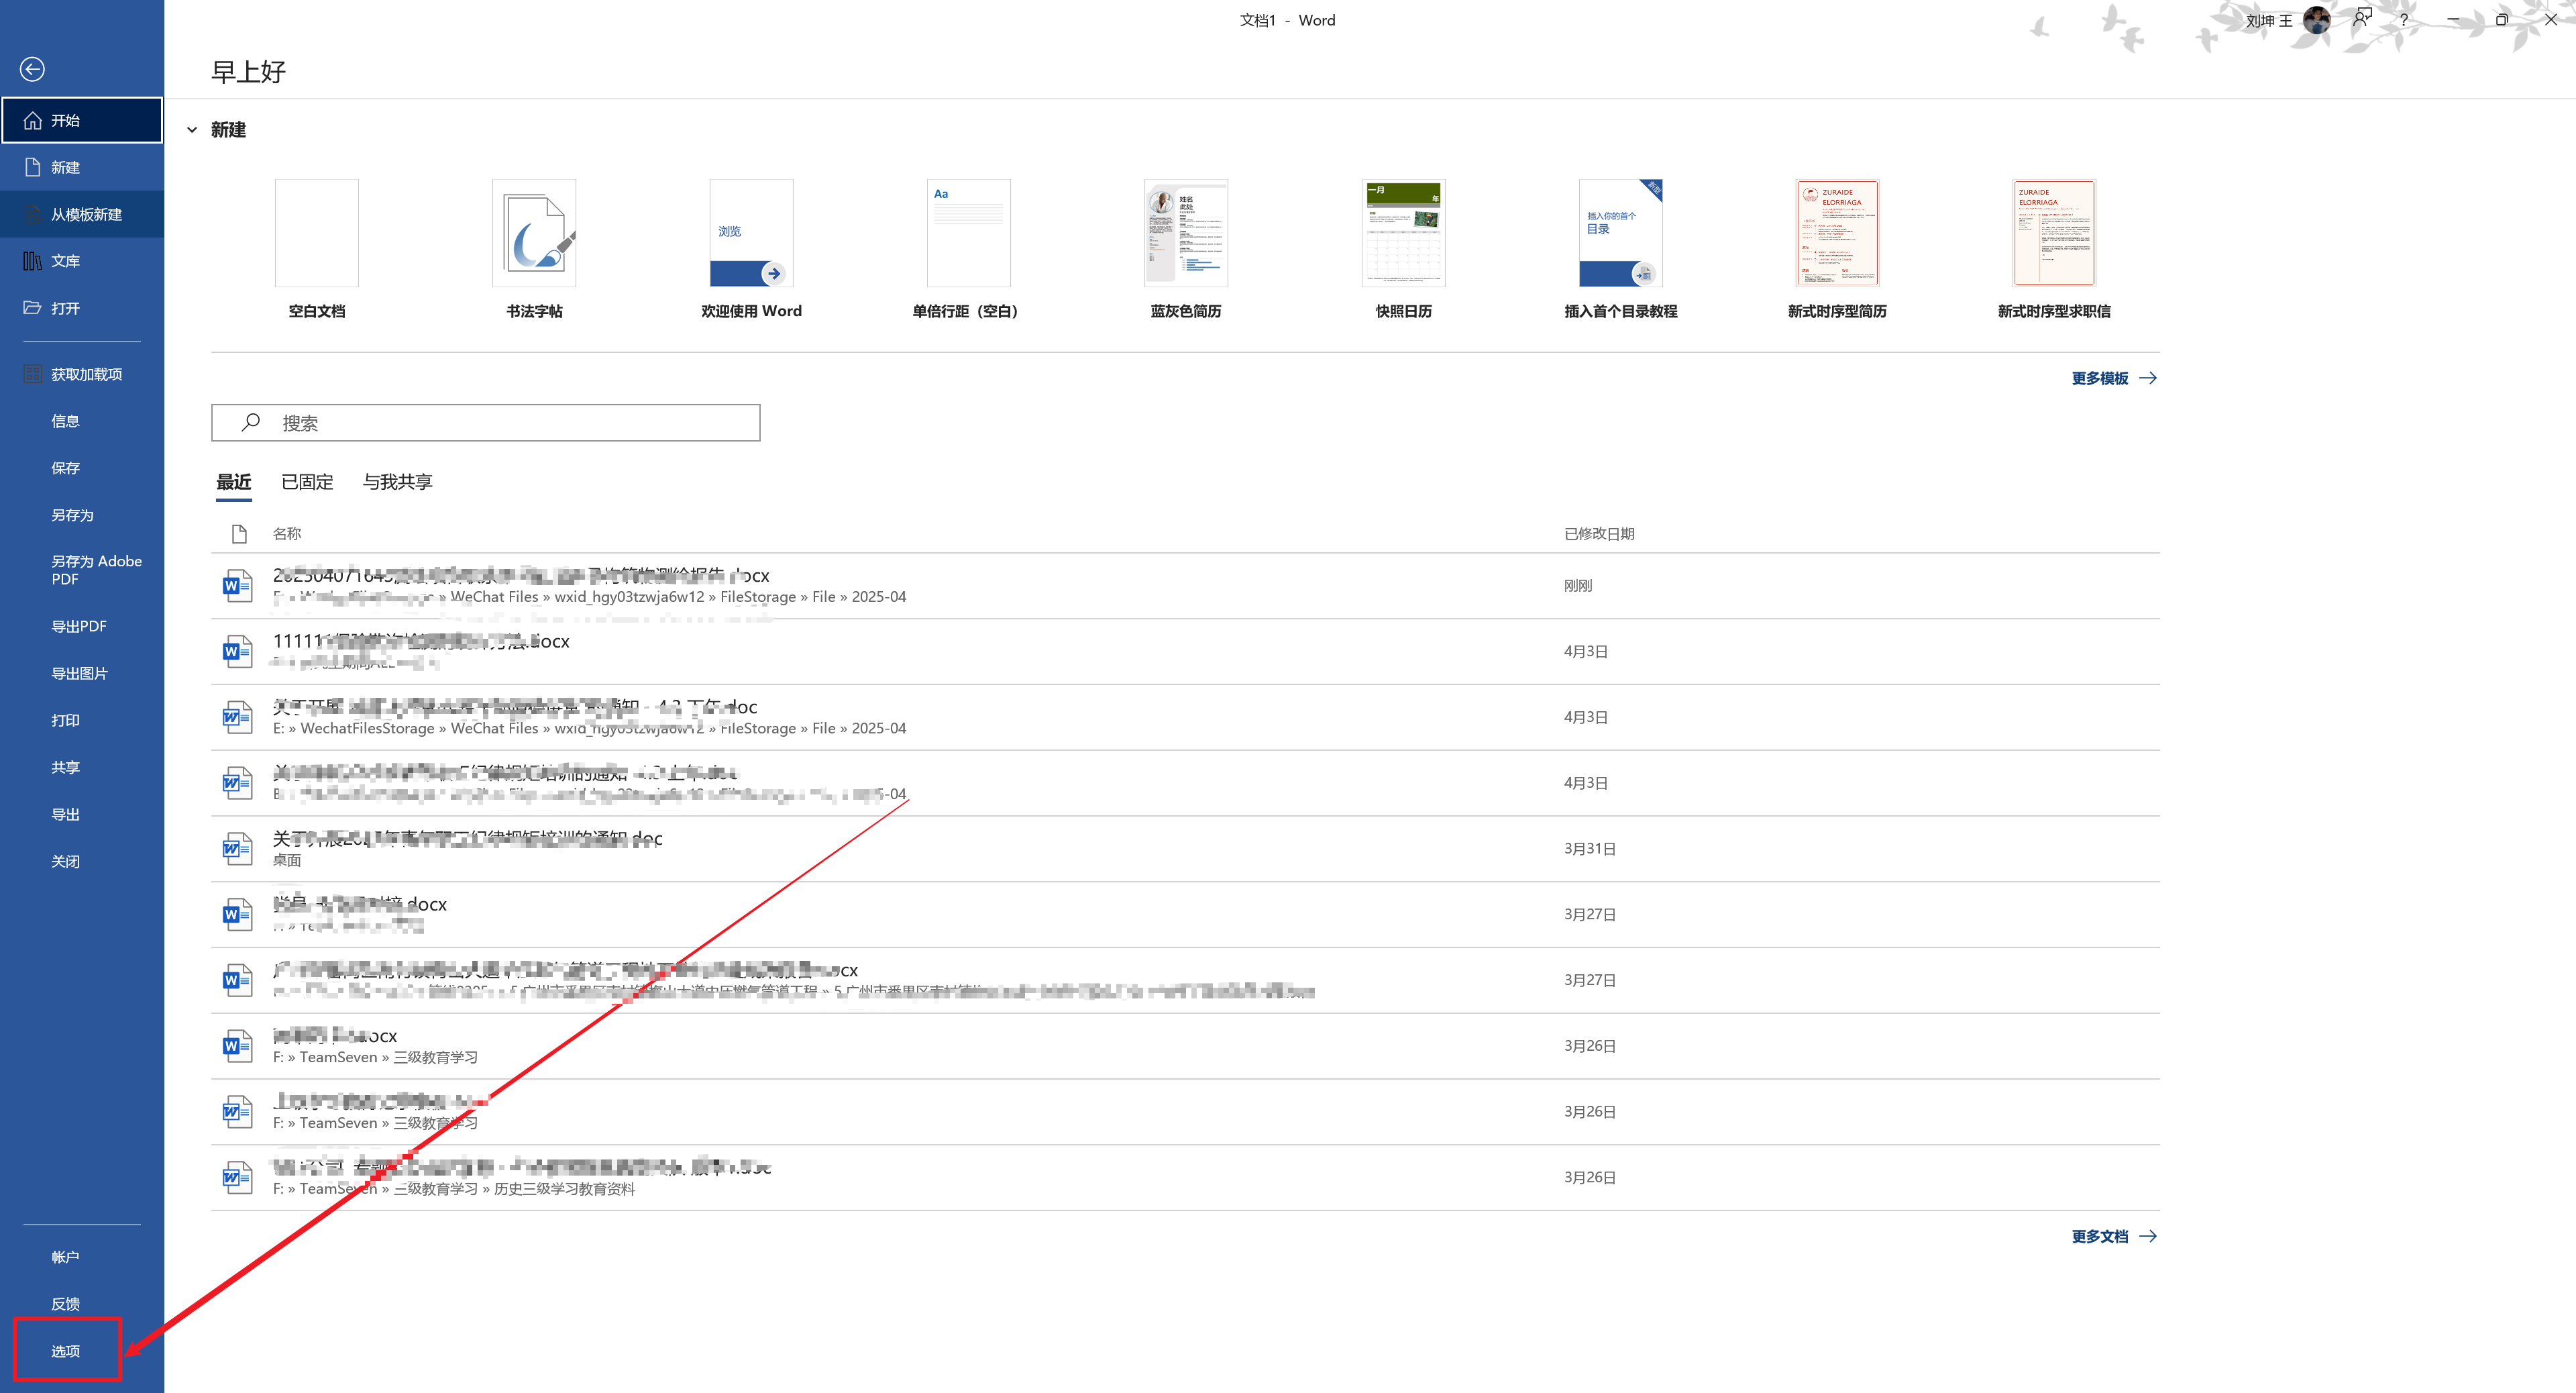Viewport: 2576px width, 1393px height.
Task: Click the magnifier icon in search box
Action: pos(251,423)
